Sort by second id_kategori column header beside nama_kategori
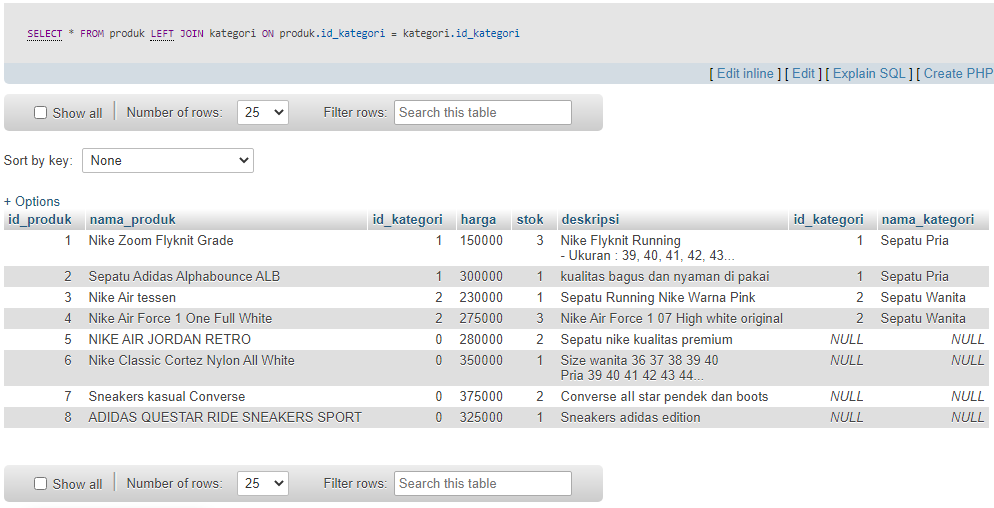Screen dimensions: 994x508 point(829,219)
